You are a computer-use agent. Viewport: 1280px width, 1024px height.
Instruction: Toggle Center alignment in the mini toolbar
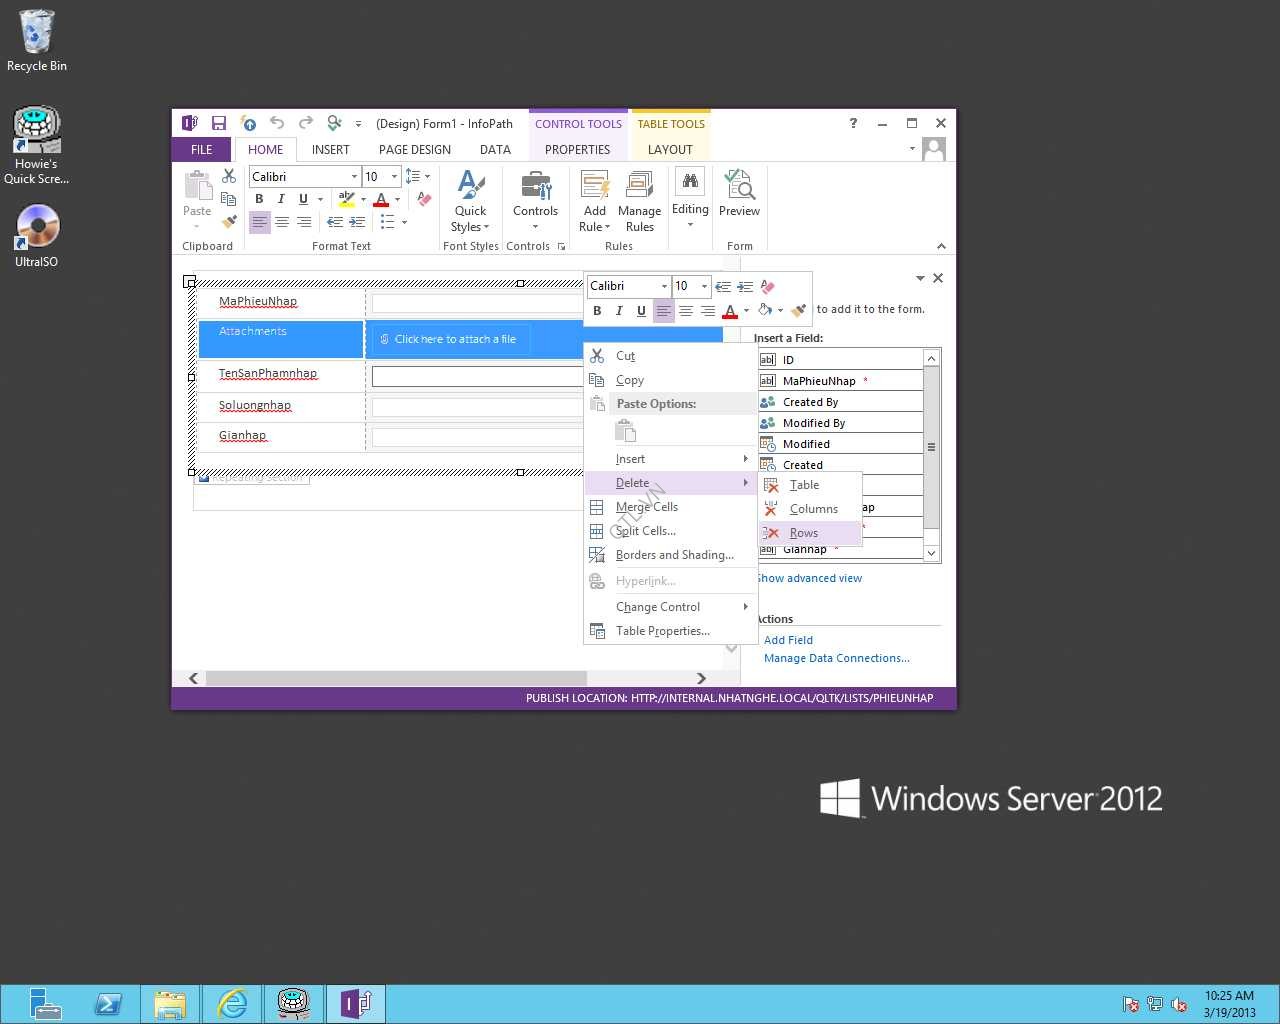[x=685, y=311]
